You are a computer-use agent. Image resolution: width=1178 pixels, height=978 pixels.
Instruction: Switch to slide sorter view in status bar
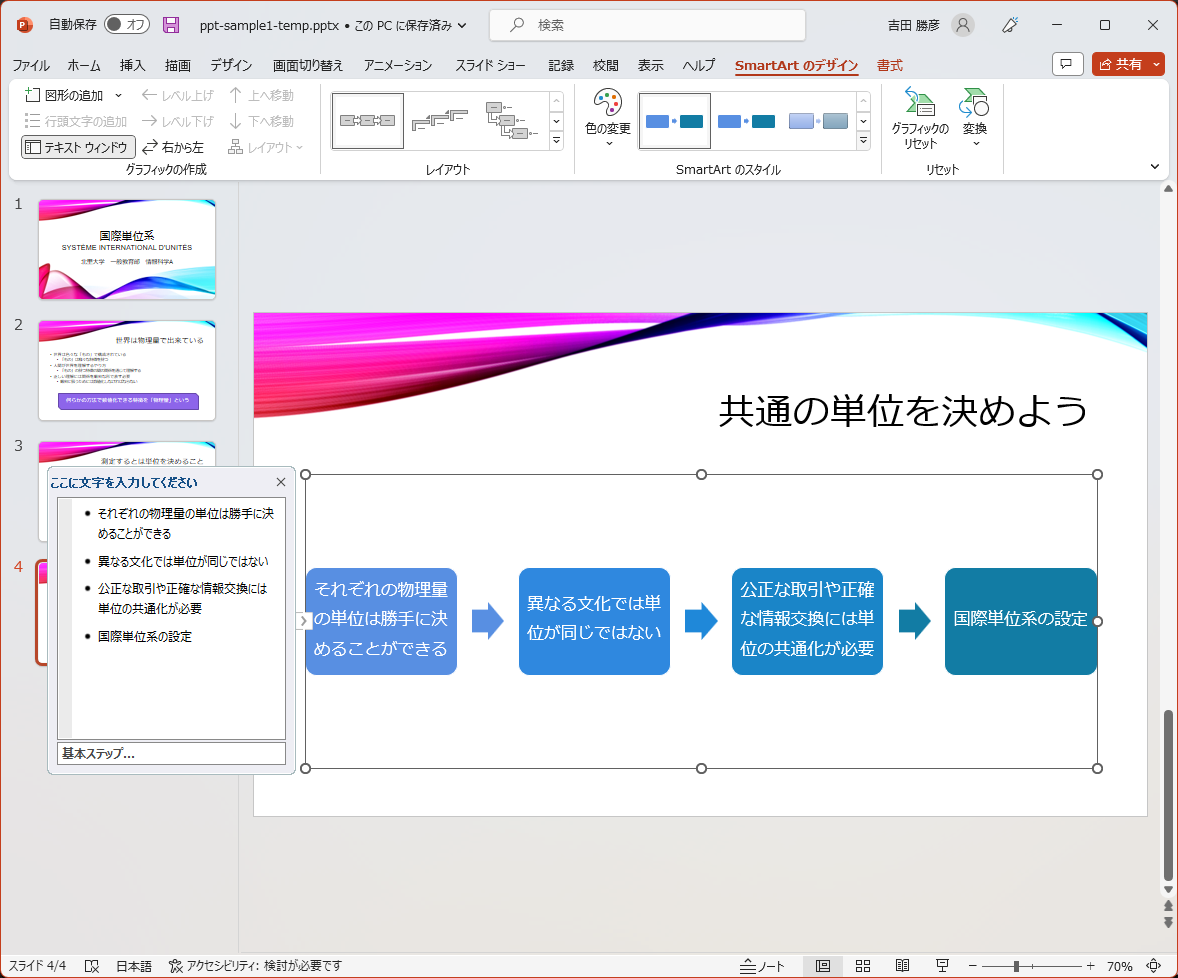pyautogui.click(x=862, y=966)
